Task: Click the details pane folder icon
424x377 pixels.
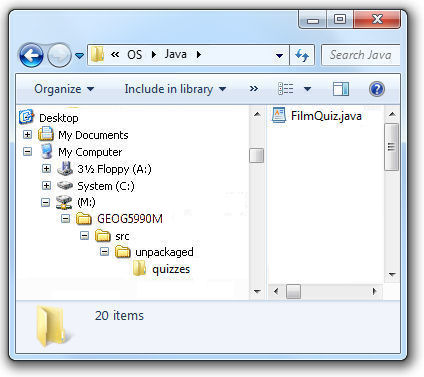Action: pyautogui.click(x=52, y=326)
